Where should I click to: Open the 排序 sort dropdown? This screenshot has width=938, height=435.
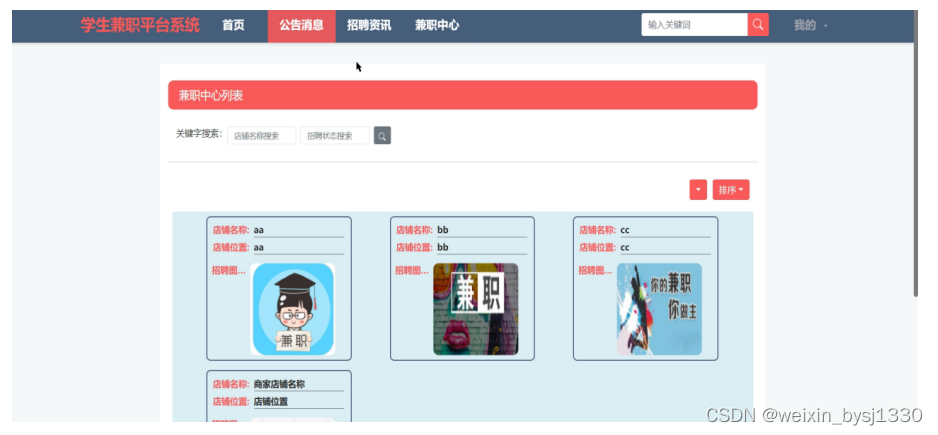731,190
